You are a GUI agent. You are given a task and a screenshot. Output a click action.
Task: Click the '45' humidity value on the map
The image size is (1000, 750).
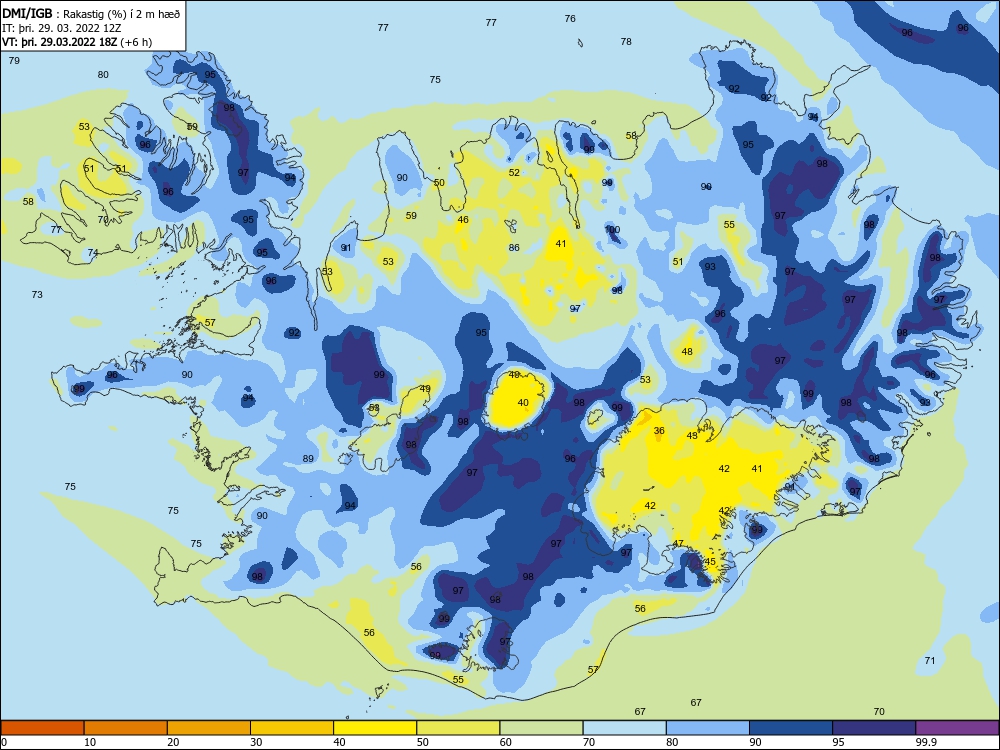[710, 562]
